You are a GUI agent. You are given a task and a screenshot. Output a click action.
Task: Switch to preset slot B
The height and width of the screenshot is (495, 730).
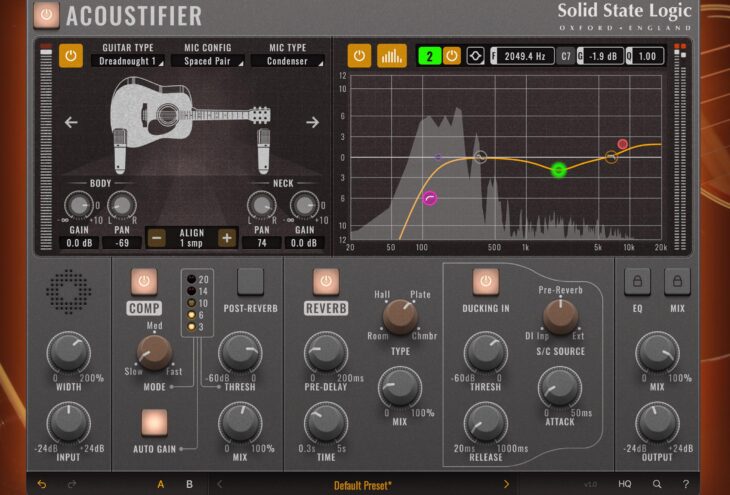click(x=189, y=484)
